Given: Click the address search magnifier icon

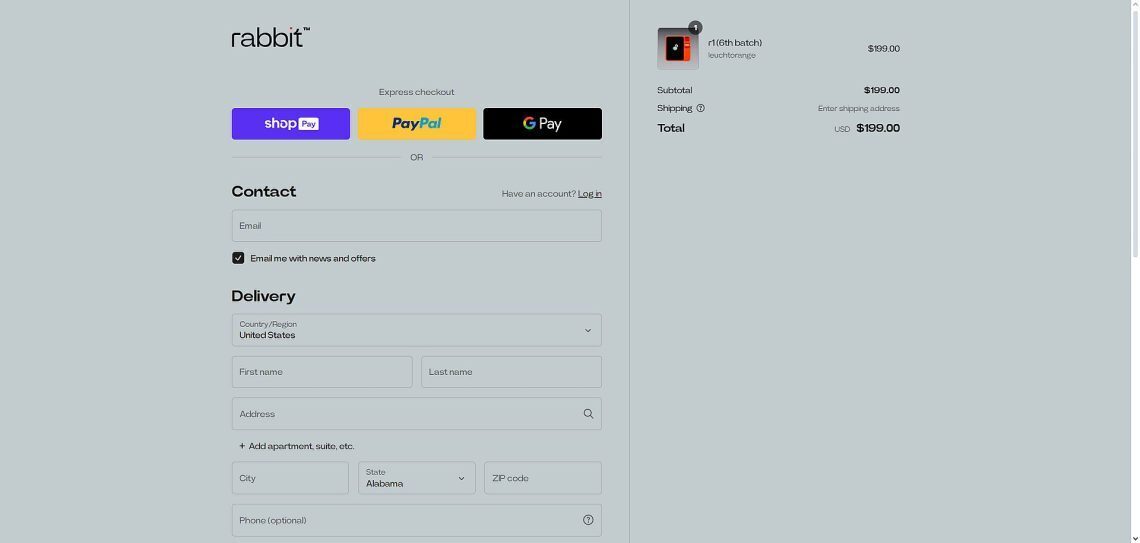Looking at the screenshot, I should coord(588,414).
